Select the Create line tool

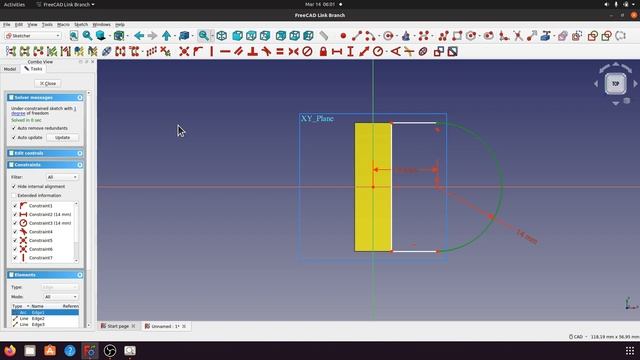pos(357,36)
